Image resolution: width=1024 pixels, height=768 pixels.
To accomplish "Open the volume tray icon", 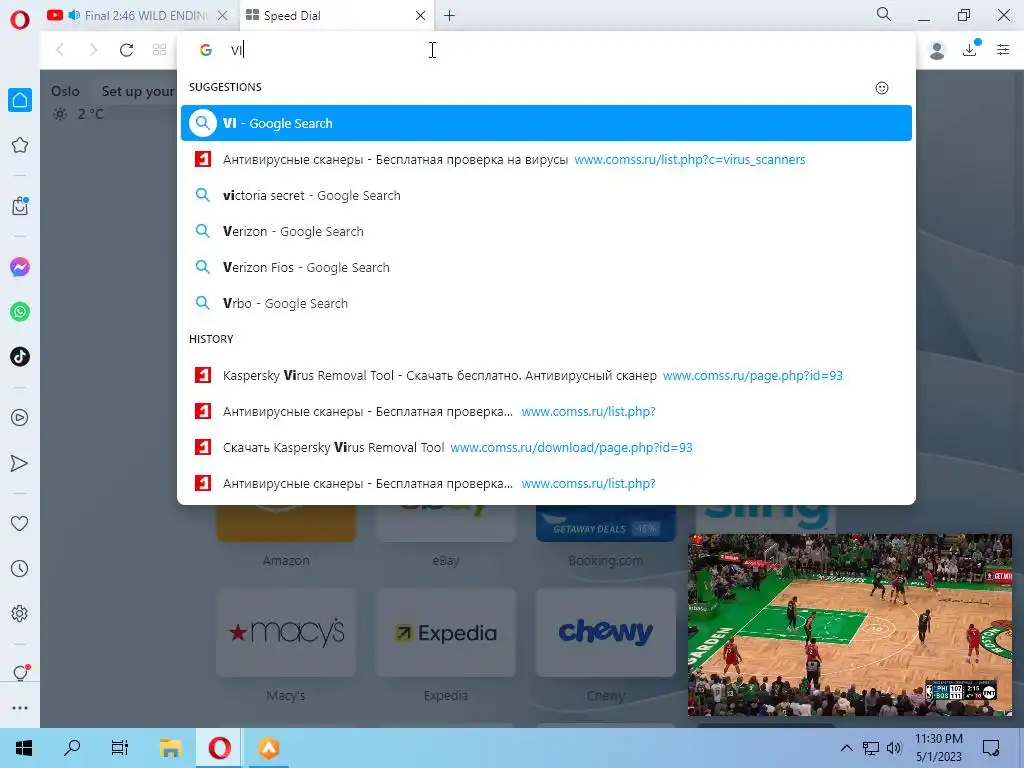I will coord(895,748).
